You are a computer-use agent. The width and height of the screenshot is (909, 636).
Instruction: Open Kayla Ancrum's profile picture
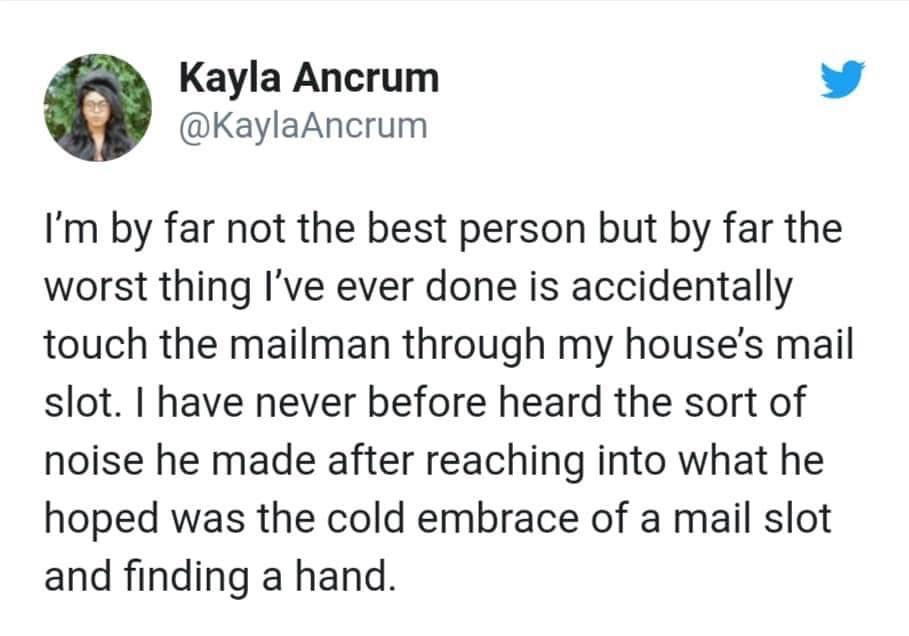(x=97, y=106)
